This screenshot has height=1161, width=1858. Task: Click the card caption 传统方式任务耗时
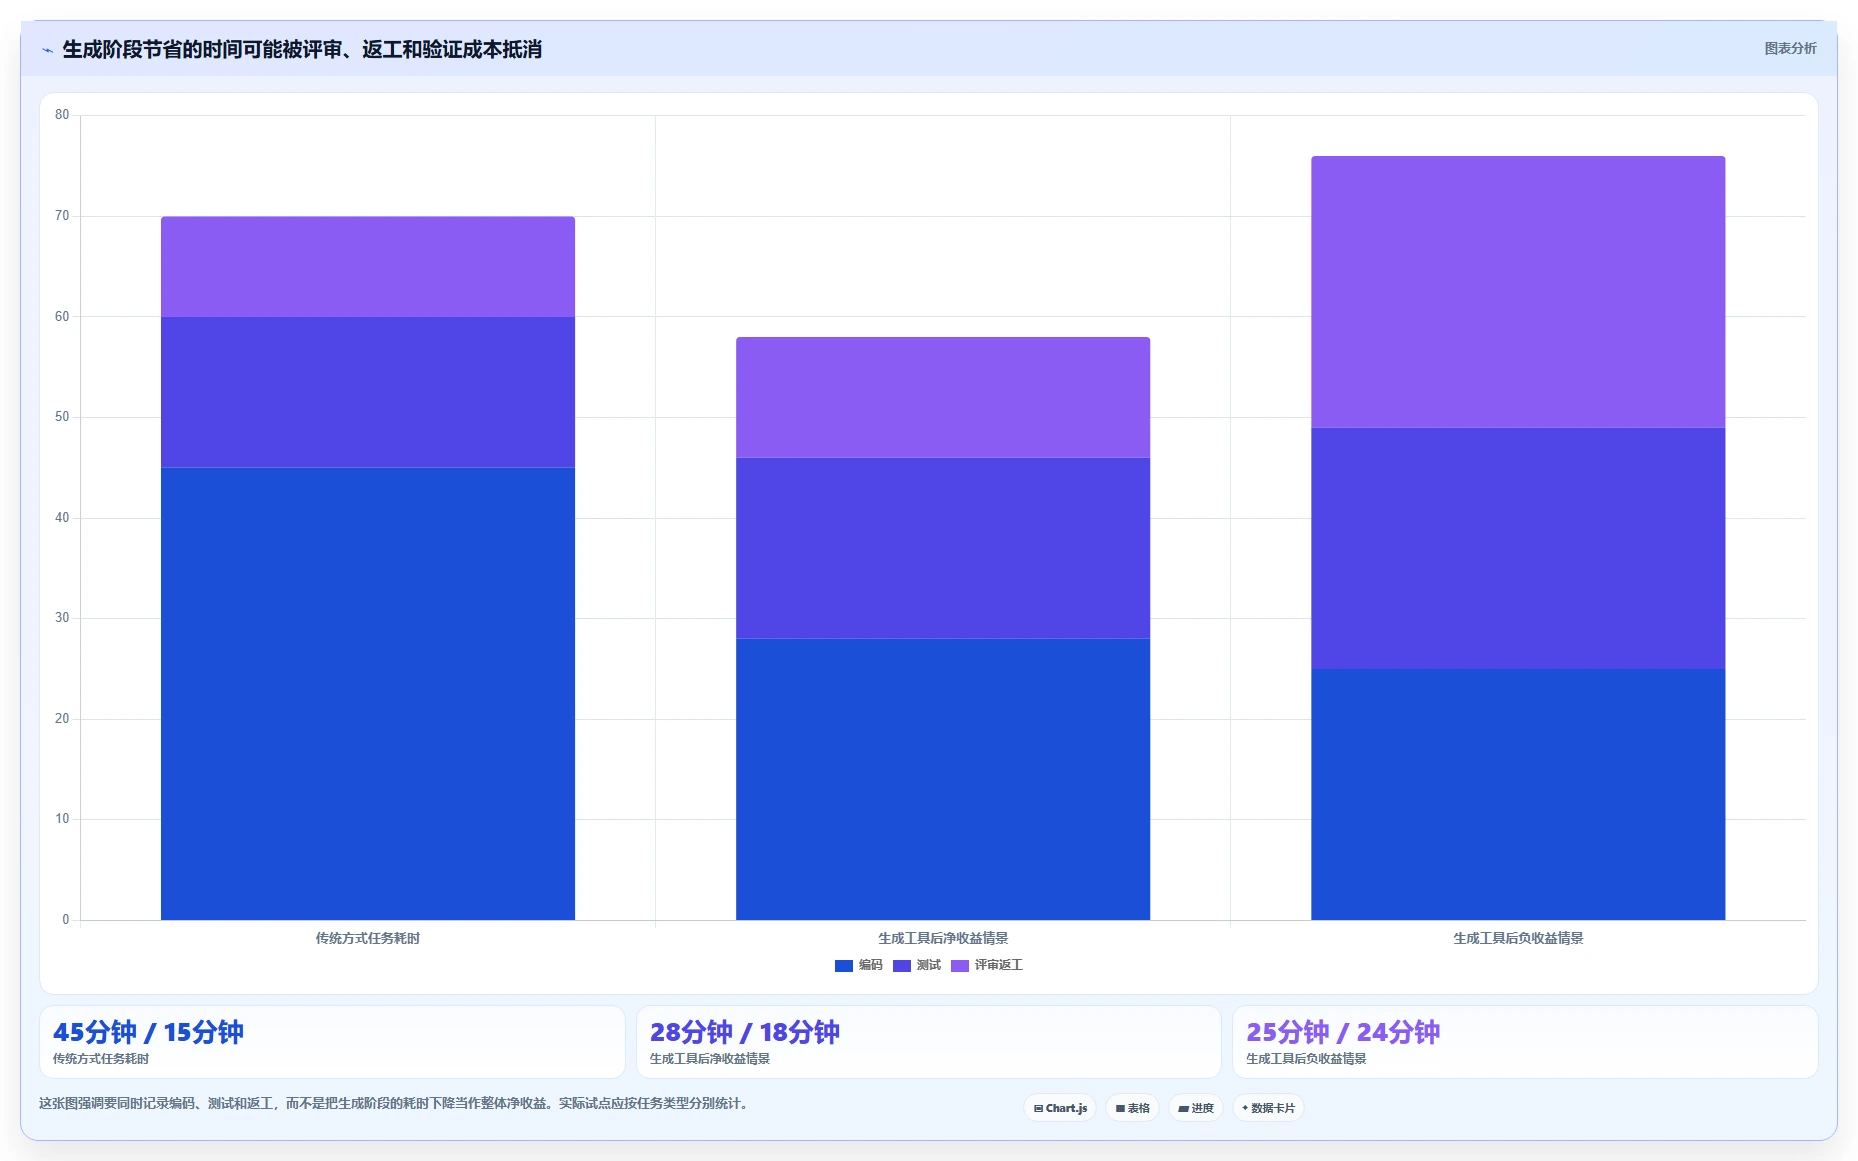click(101, 1059)
